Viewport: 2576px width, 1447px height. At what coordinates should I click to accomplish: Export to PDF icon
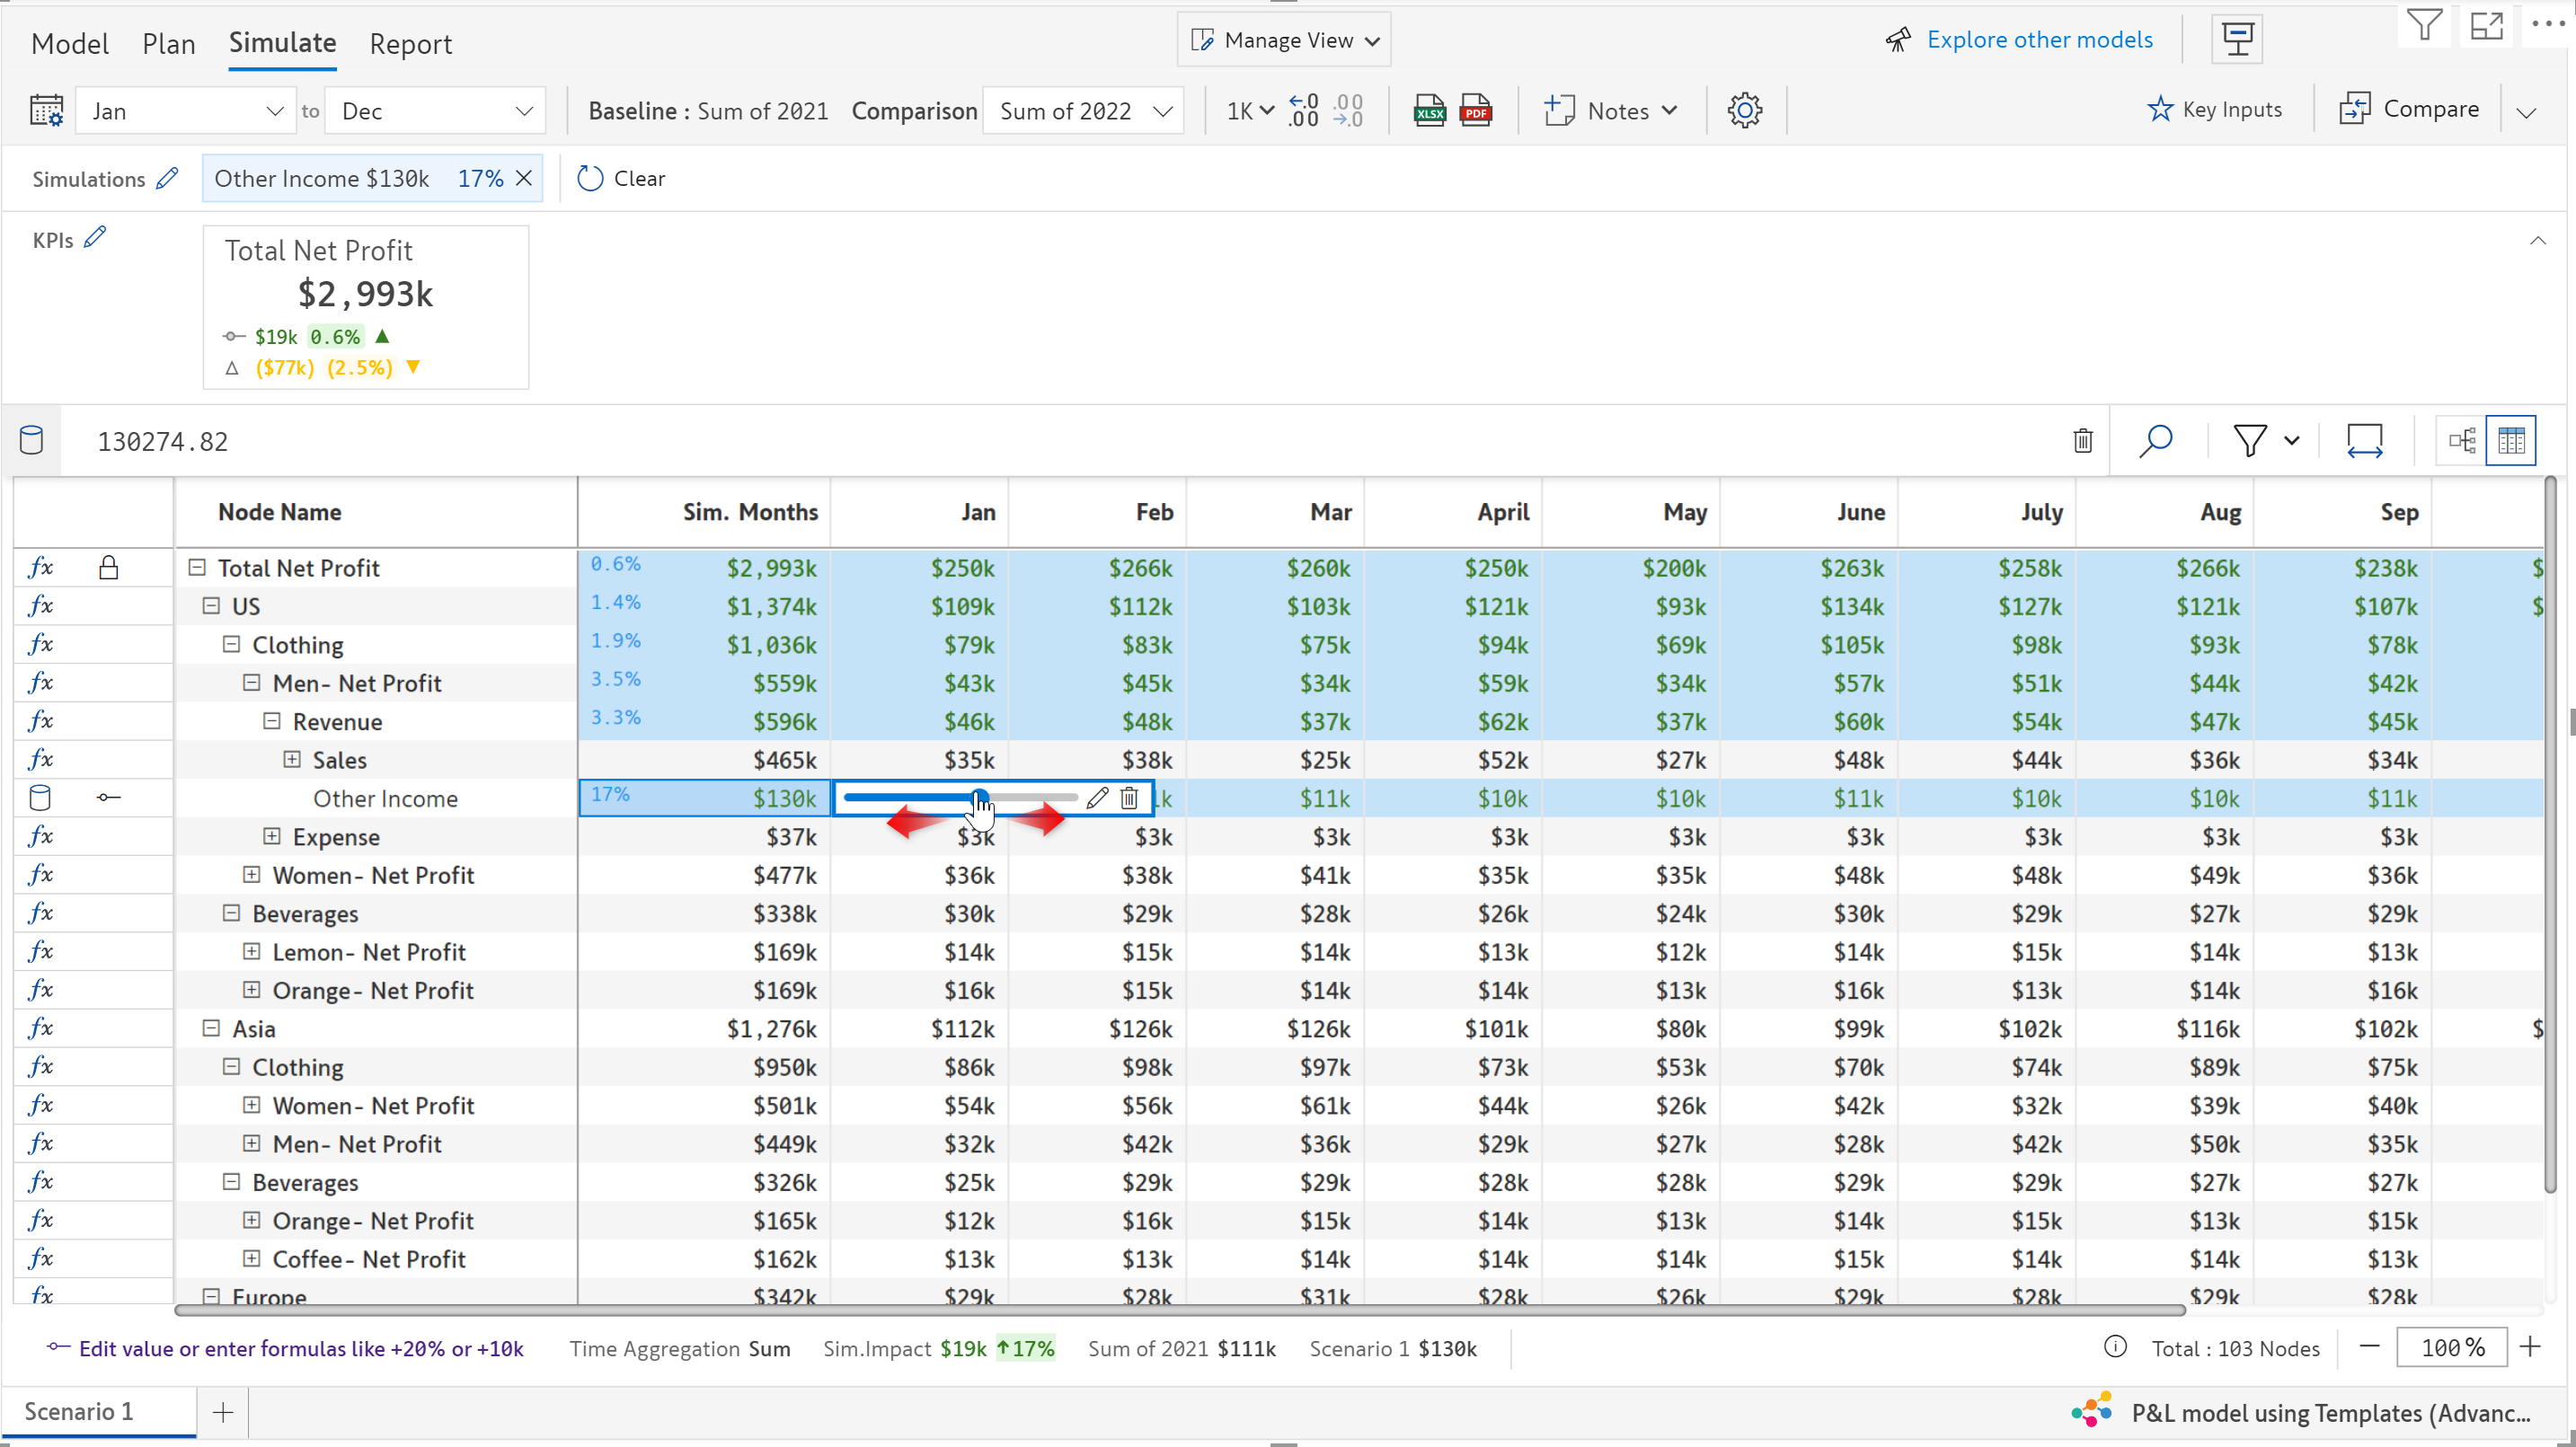(x=1475, y=110)
